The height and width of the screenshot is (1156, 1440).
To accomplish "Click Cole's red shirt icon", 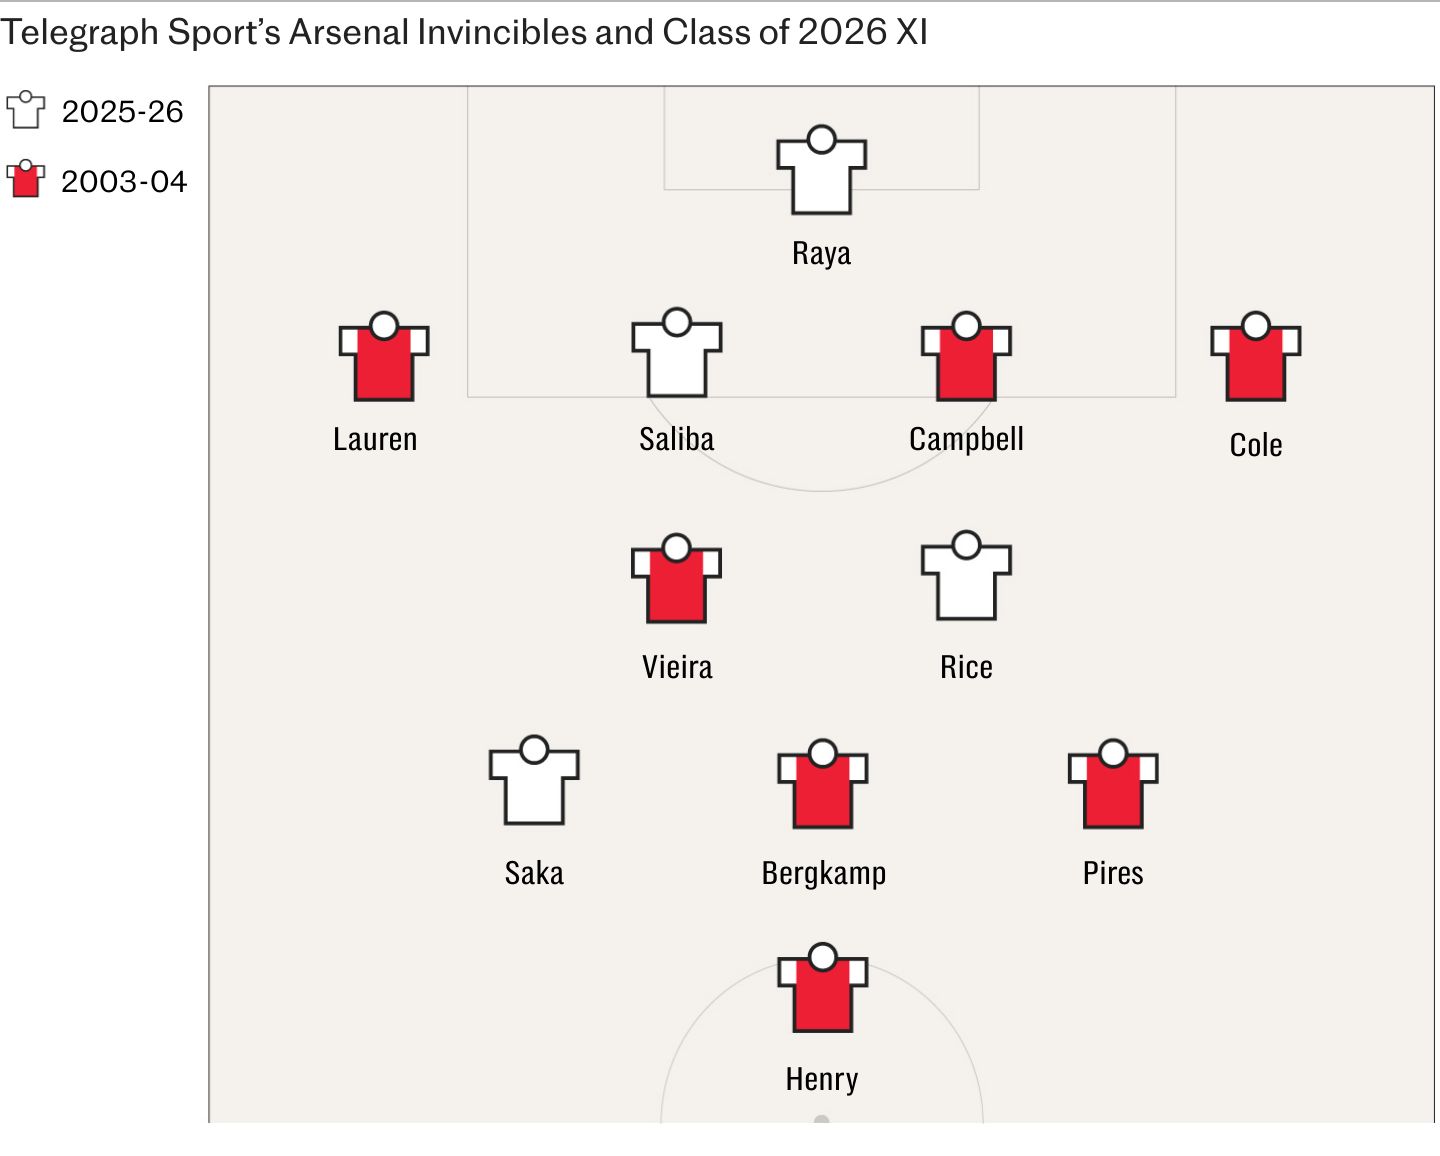I will click(x=1256, y=357).
